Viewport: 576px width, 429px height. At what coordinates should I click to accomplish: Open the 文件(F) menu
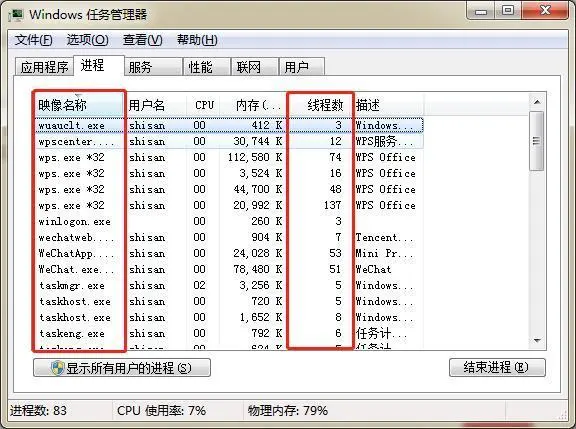tap(33, 39)
